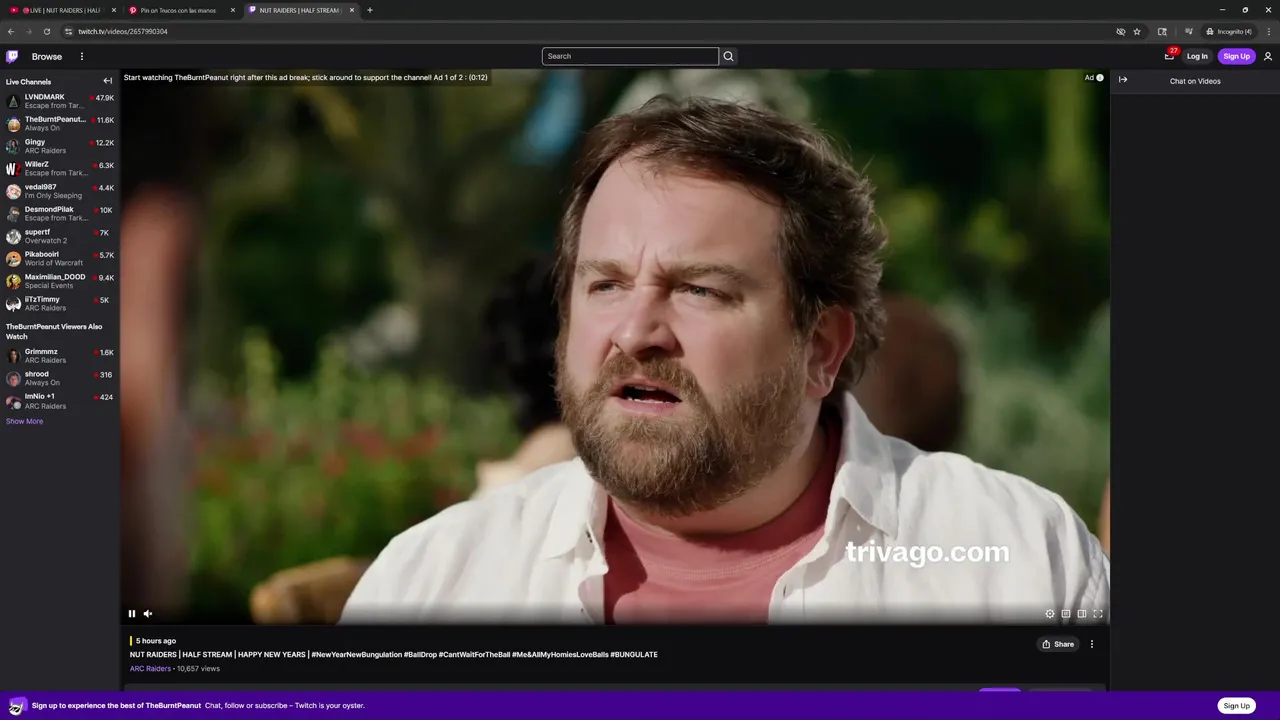Open Grimmmz recommended channel
The width and height of the screenshot is (1280, 720).
click(60, 356)
